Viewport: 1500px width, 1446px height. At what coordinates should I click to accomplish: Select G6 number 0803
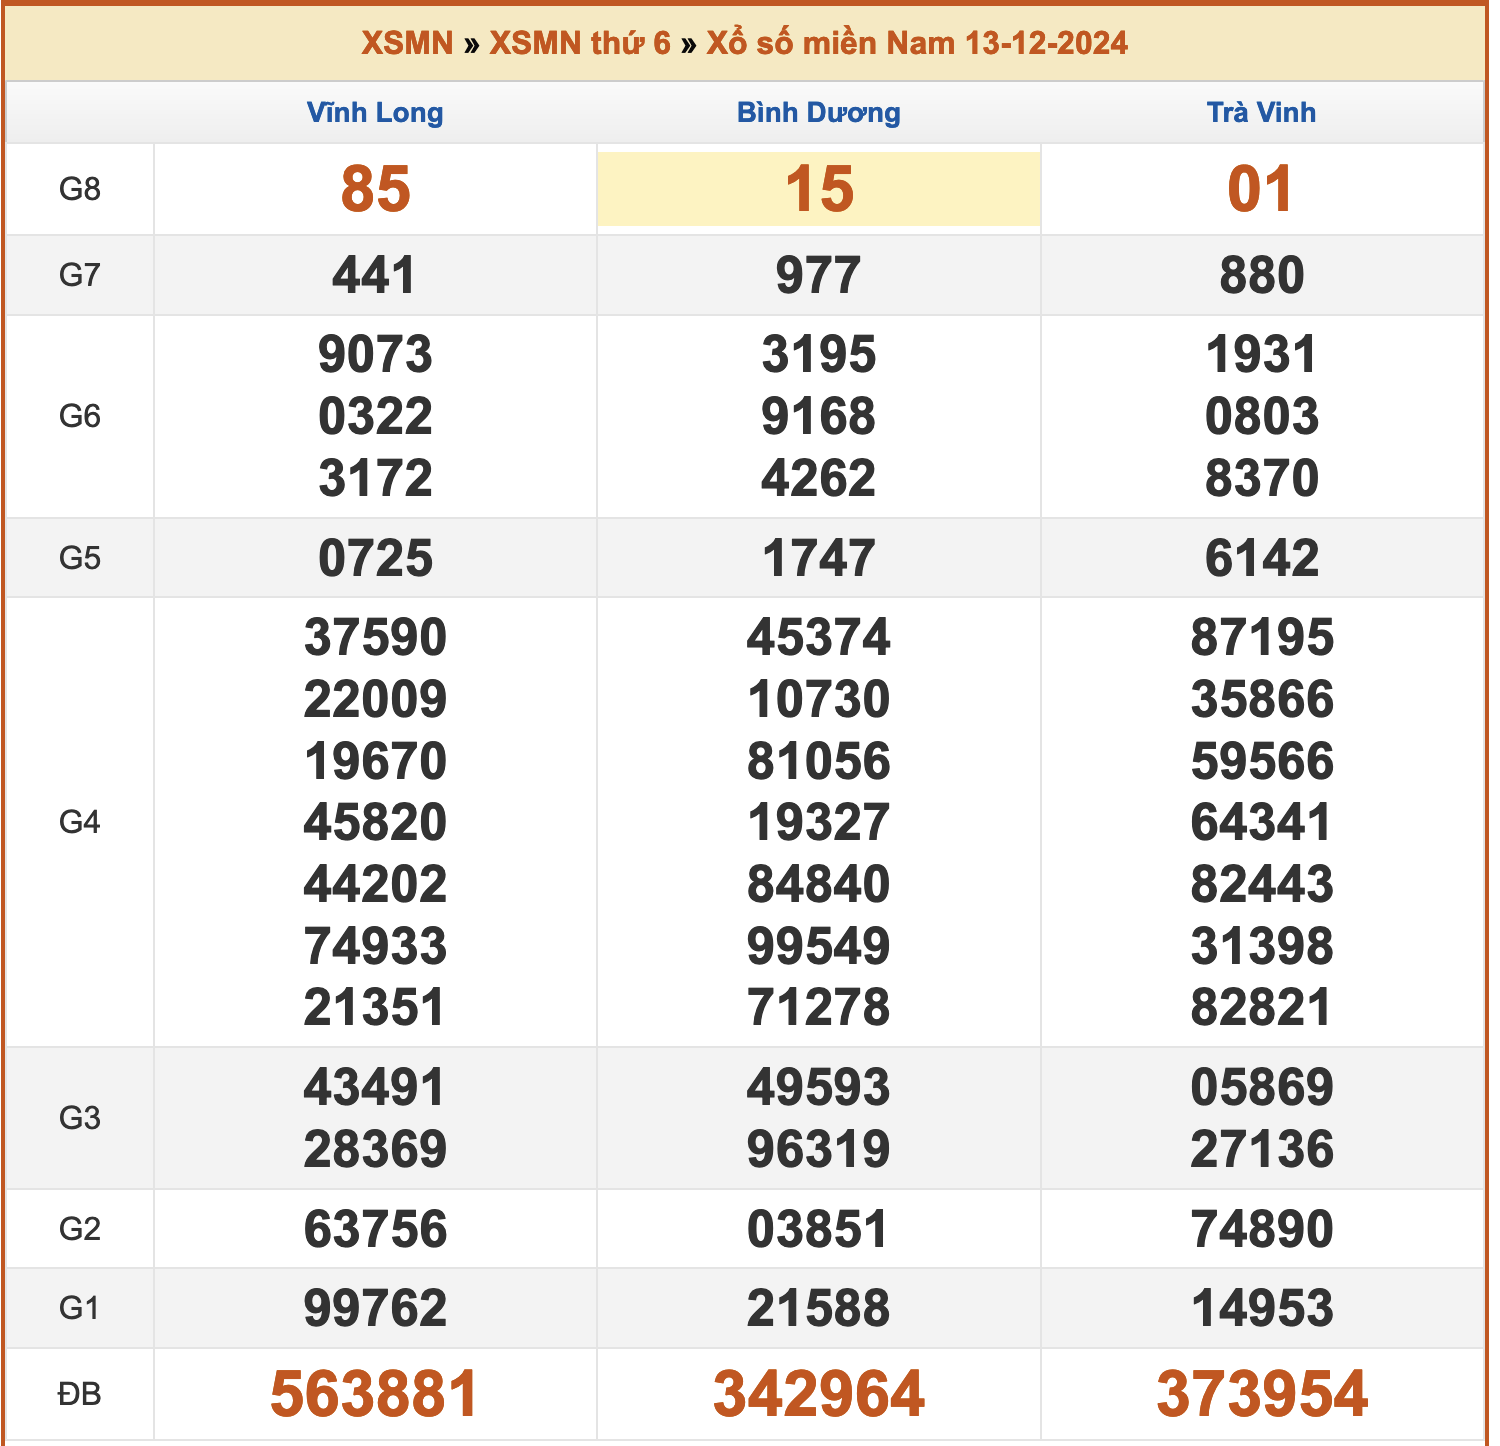point(1262,416)
